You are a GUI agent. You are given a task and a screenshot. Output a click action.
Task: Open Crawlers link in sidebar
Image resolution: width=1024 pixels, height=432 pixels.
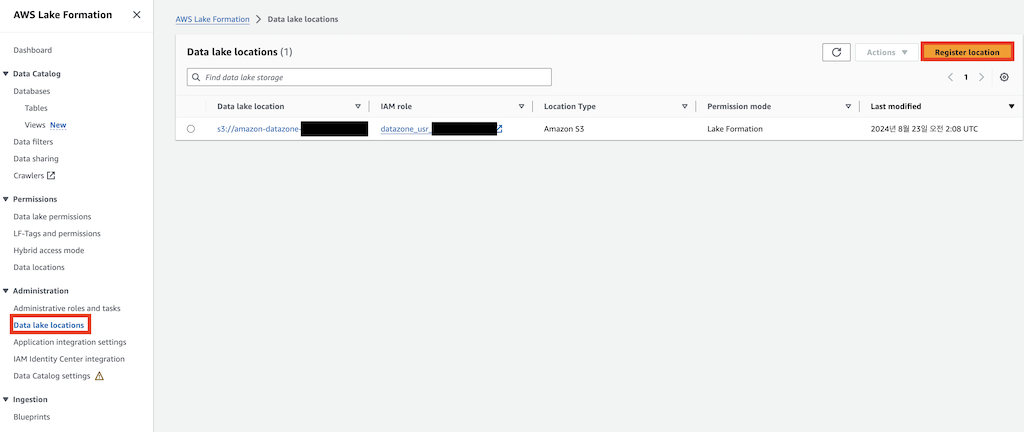point(29,176)
